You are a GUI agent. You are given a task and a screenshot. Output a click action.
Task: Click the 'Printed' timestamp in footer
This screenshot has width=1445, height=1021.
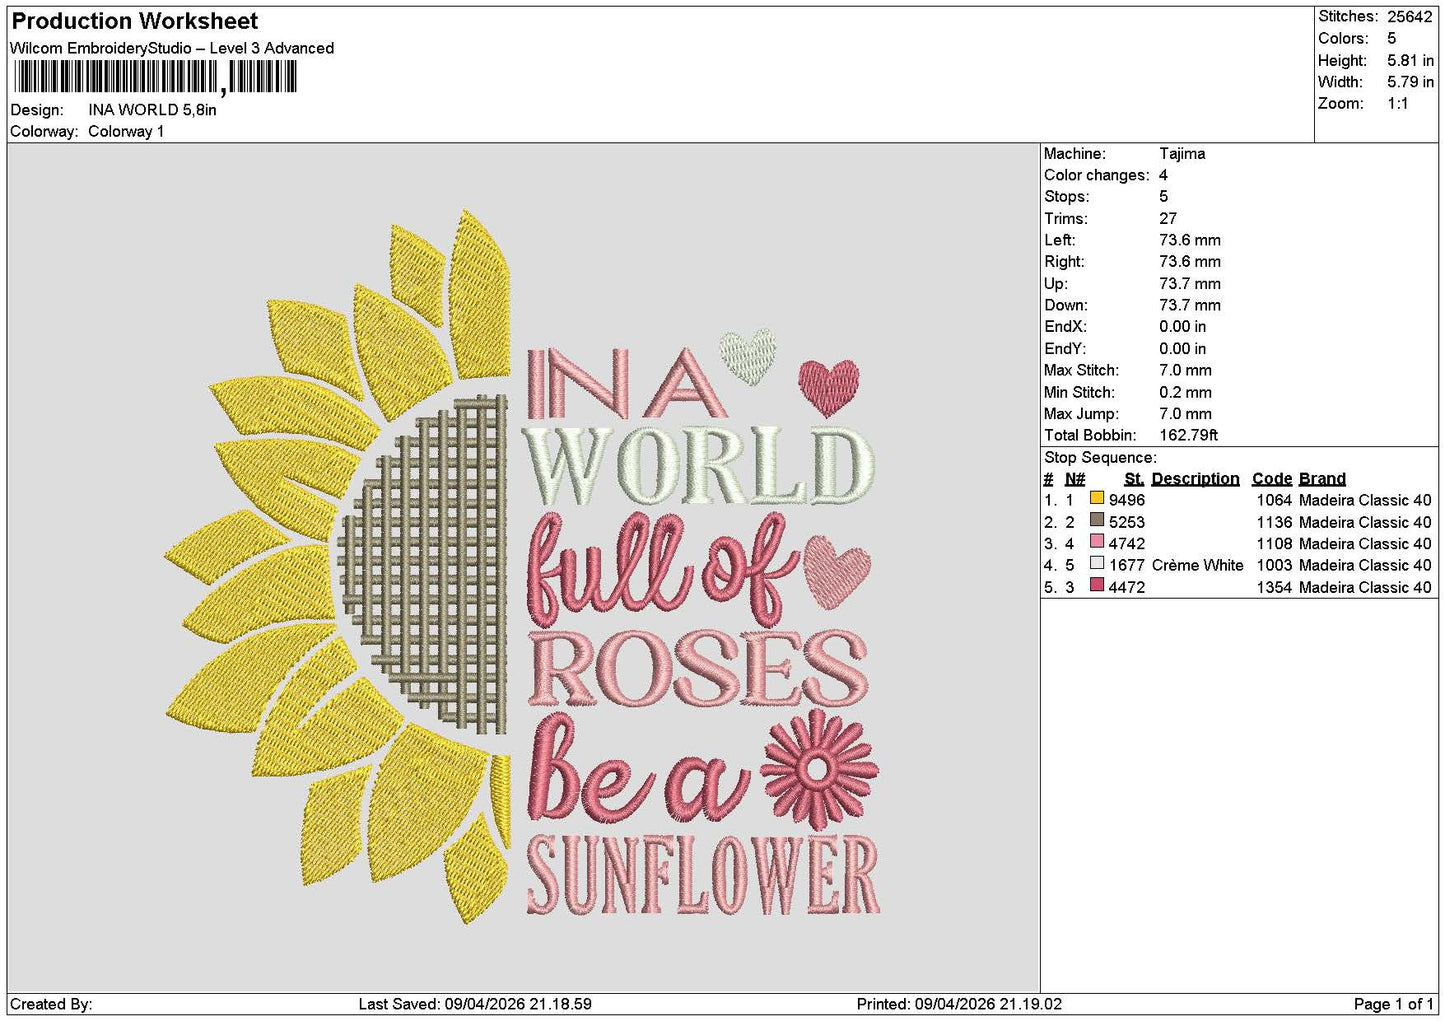[959, 1004]
